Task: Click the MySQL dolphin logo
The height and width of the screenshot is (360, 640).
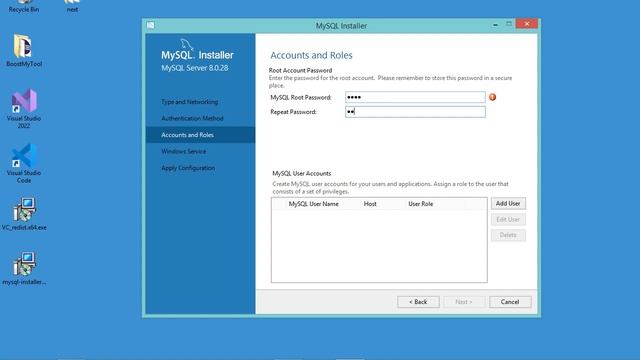Action: (186, 44)
